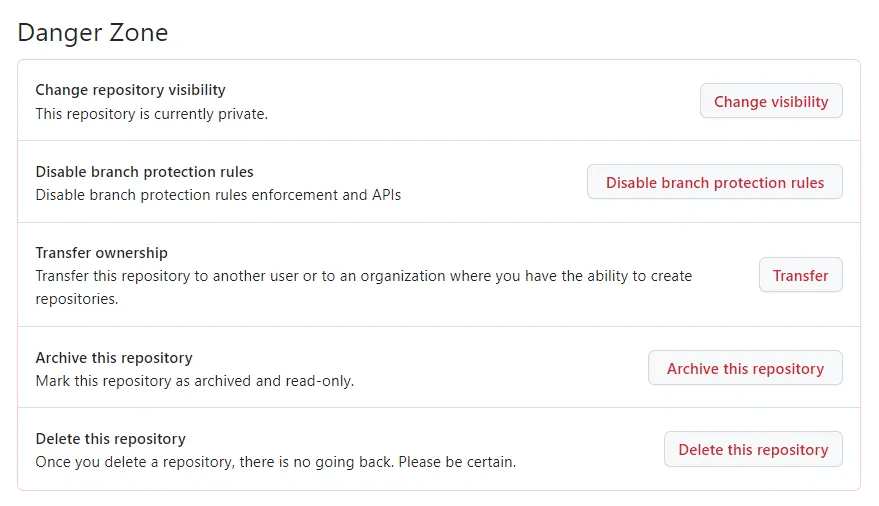Click the 'enforcement and APIs' description text
This screenshot has height=506, width=879.
pos(322,195)
